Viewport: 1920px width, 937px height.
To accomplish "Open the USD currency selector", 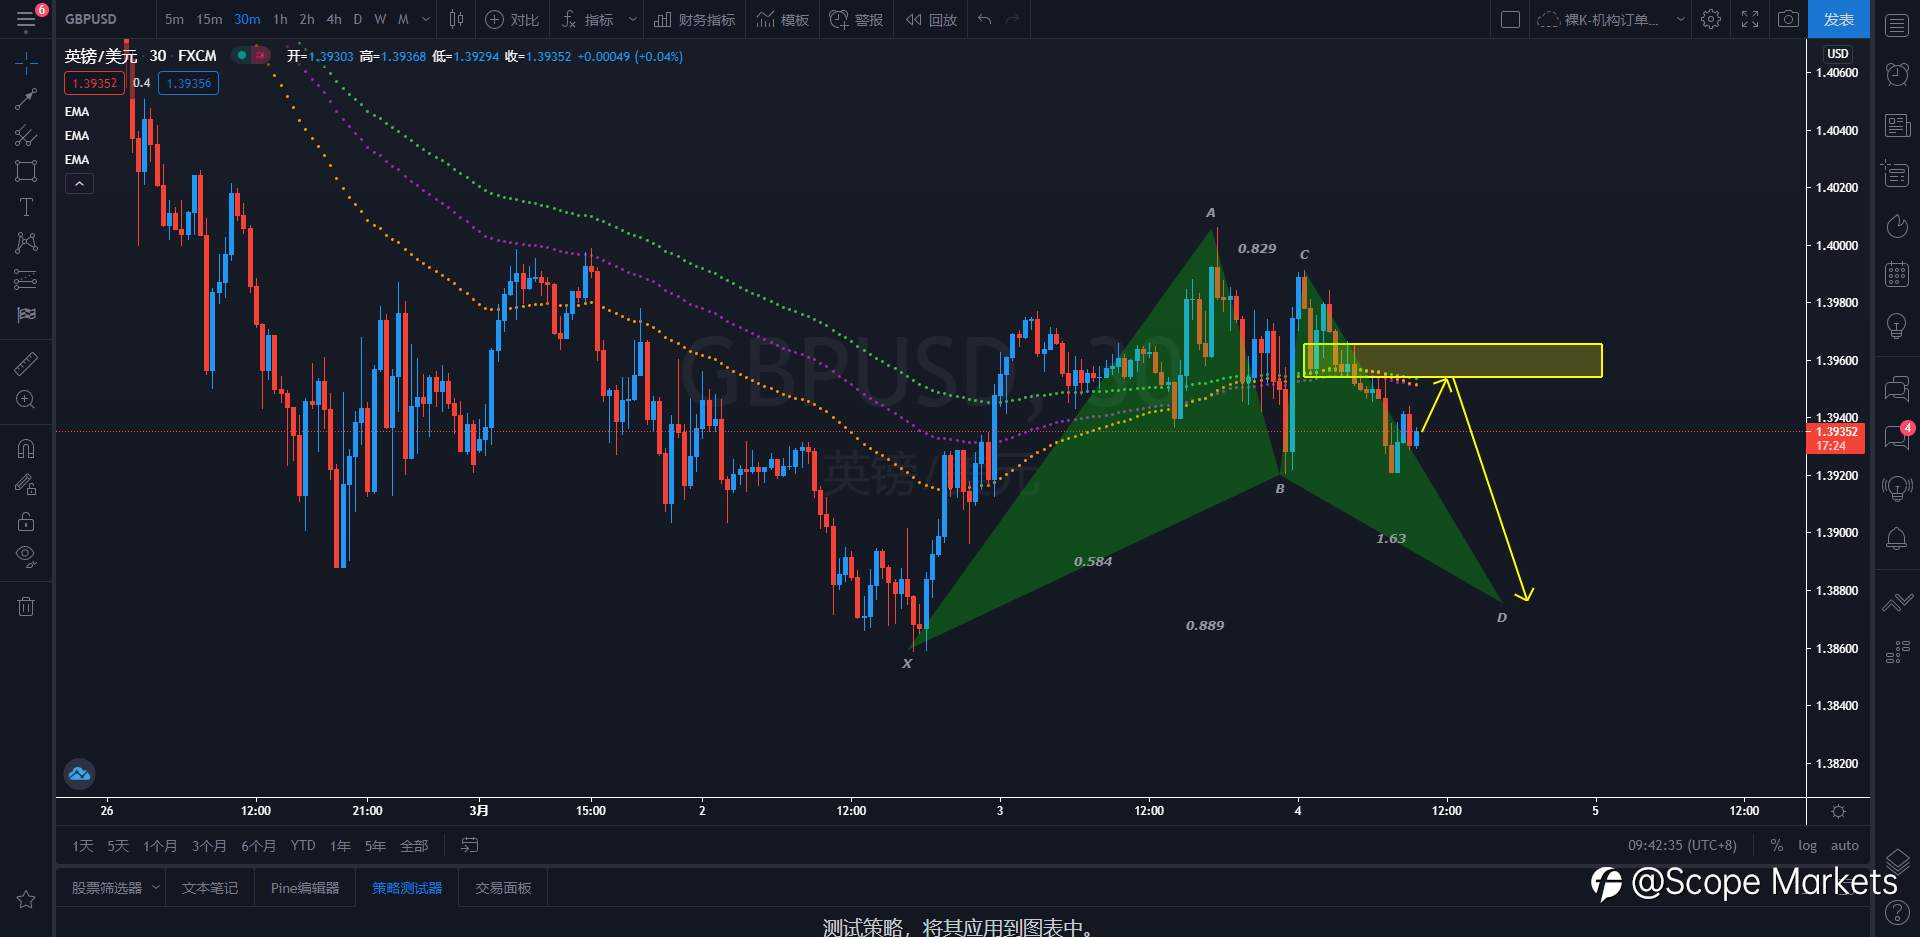I will [x=1838, y=54].
